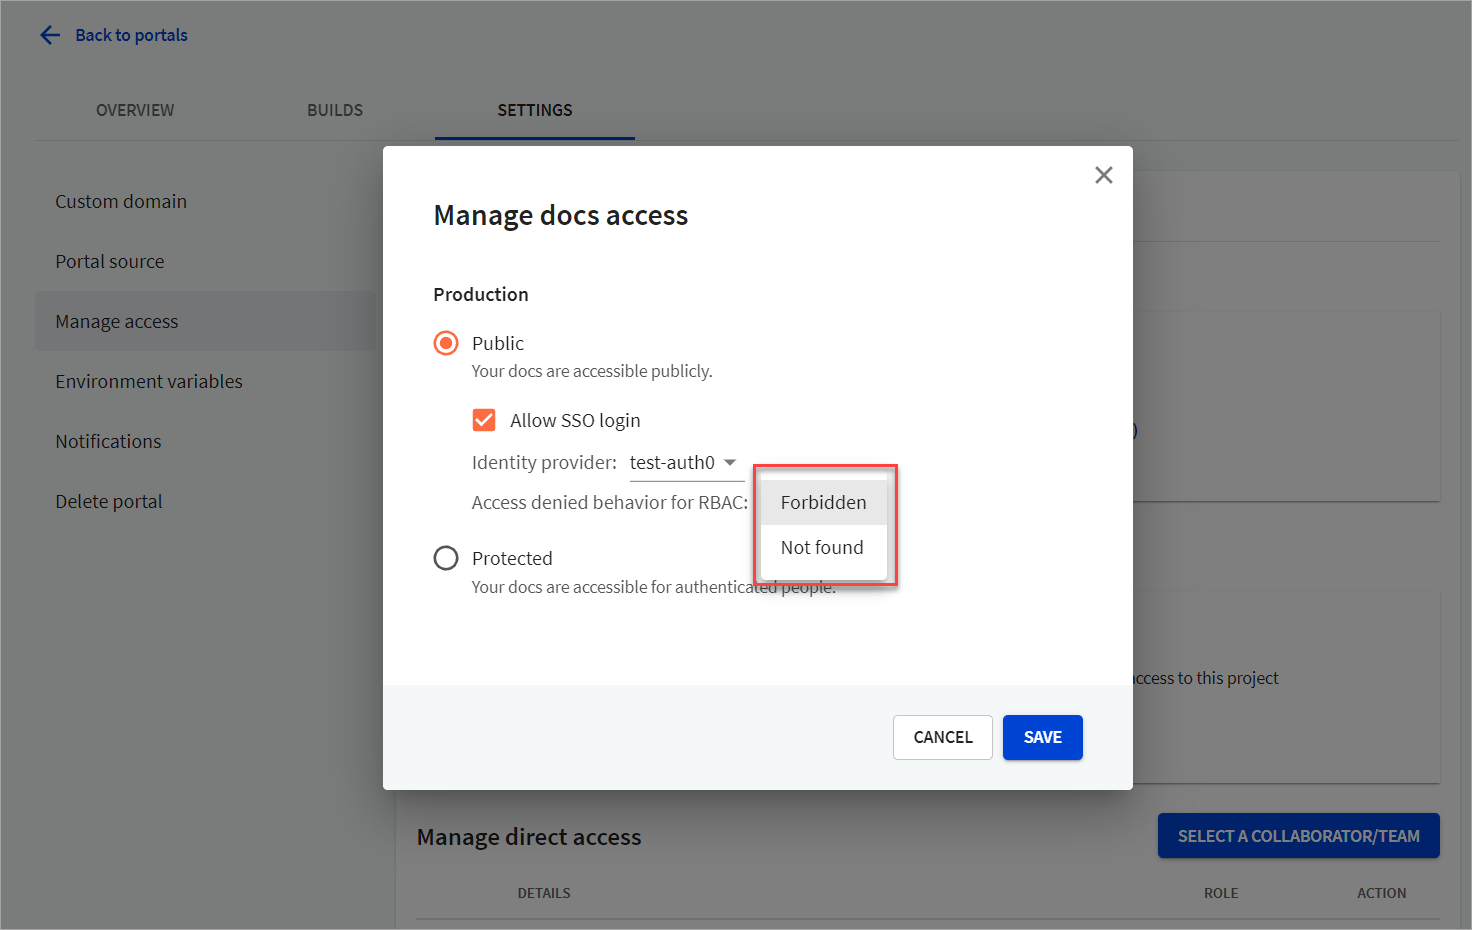Go back via Back to portals link
Viewport: 1472px width, 930px height.
pos(131,35)
